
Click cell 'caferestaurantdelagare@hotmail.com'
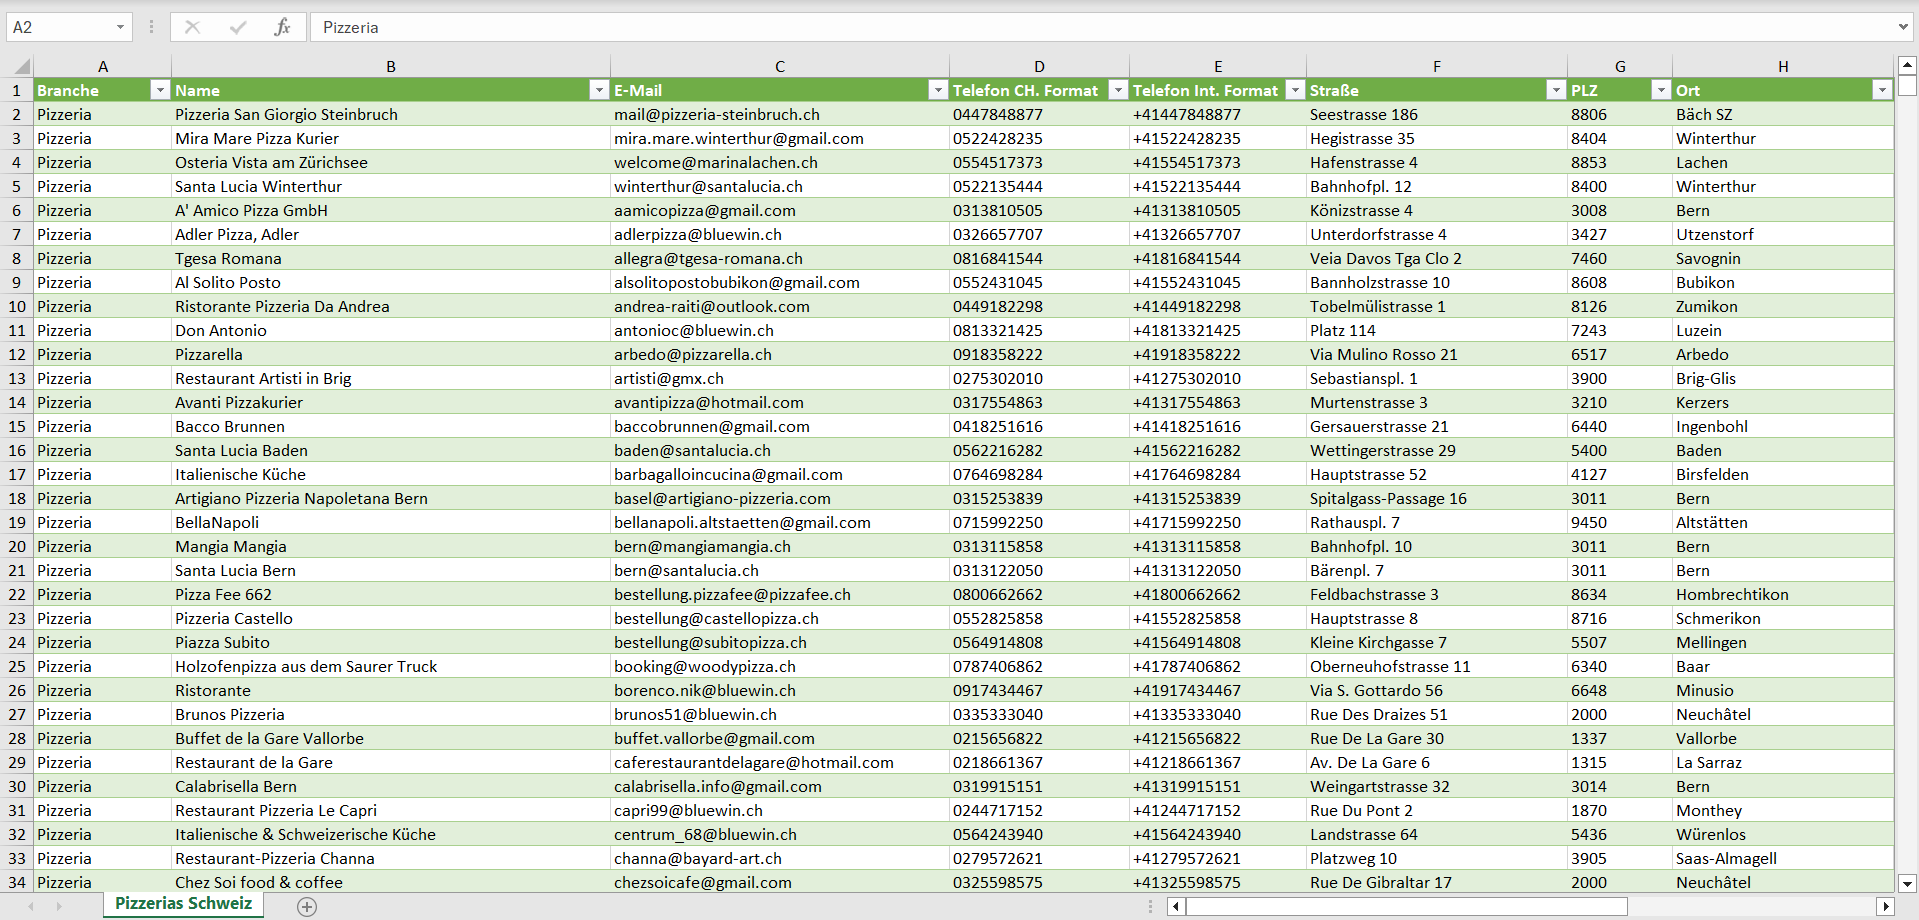tap(780, 762)
